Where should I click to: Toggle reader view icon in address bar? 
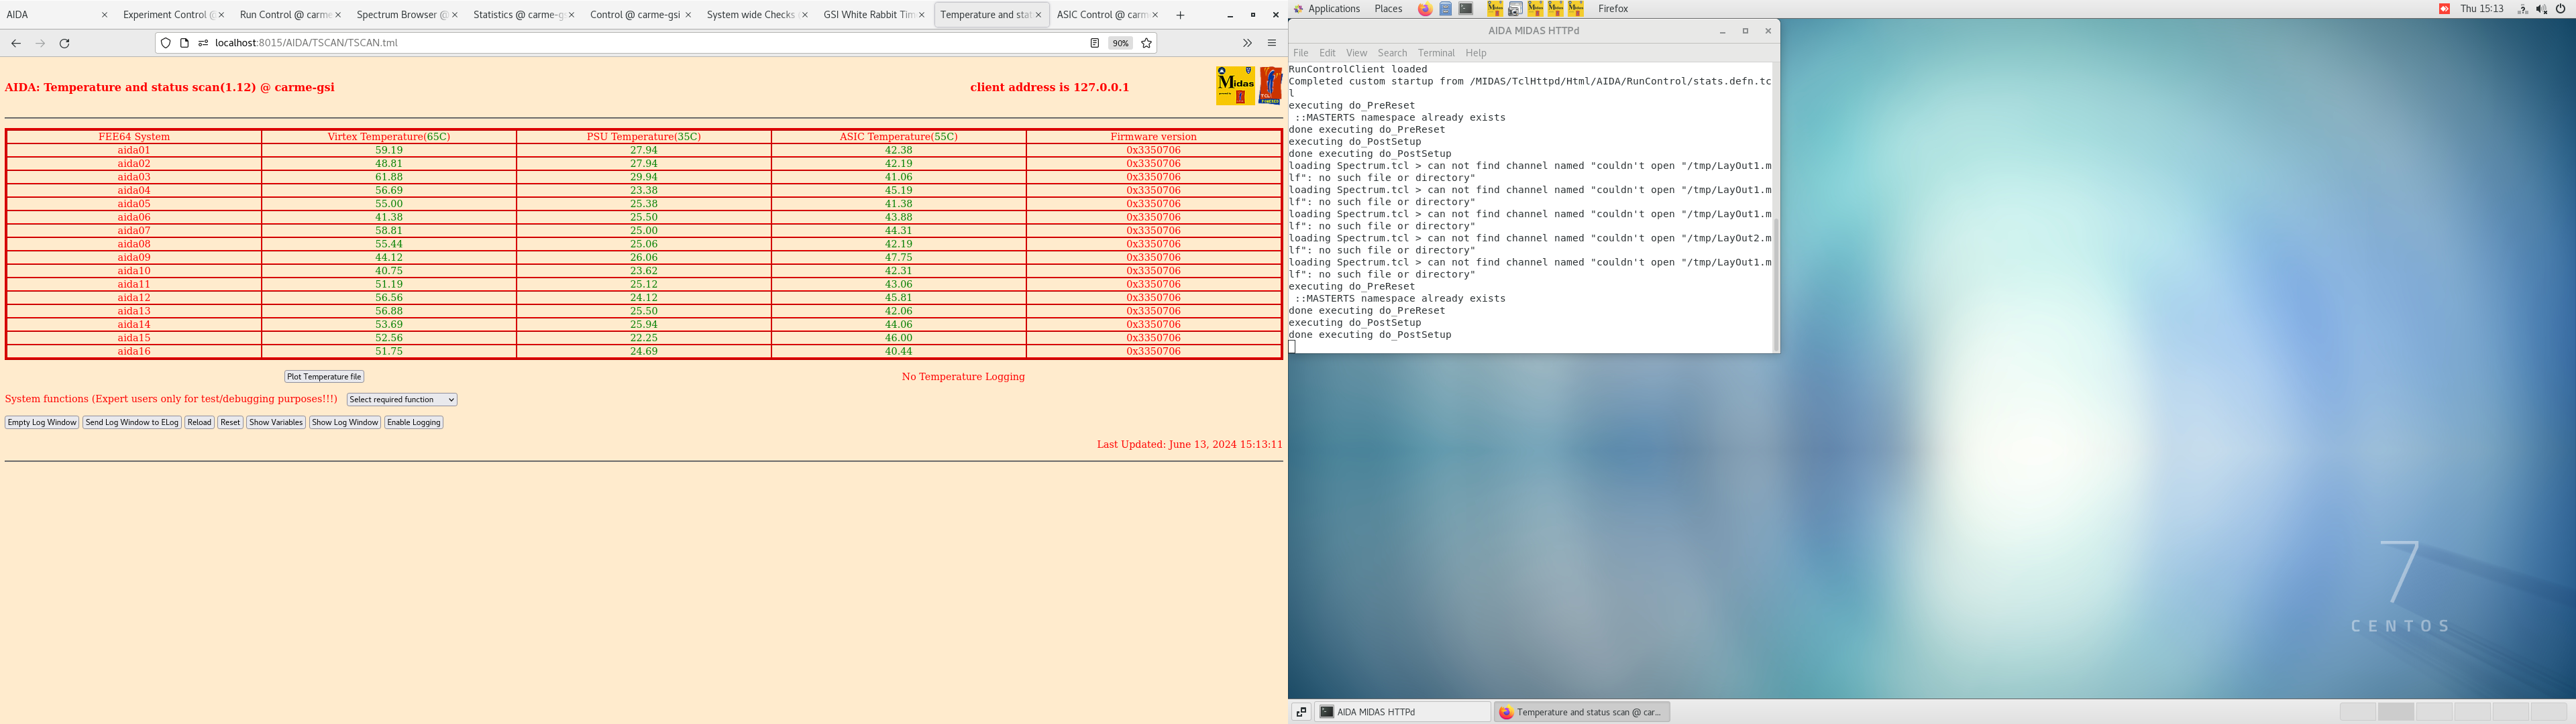click(1094, 43)
